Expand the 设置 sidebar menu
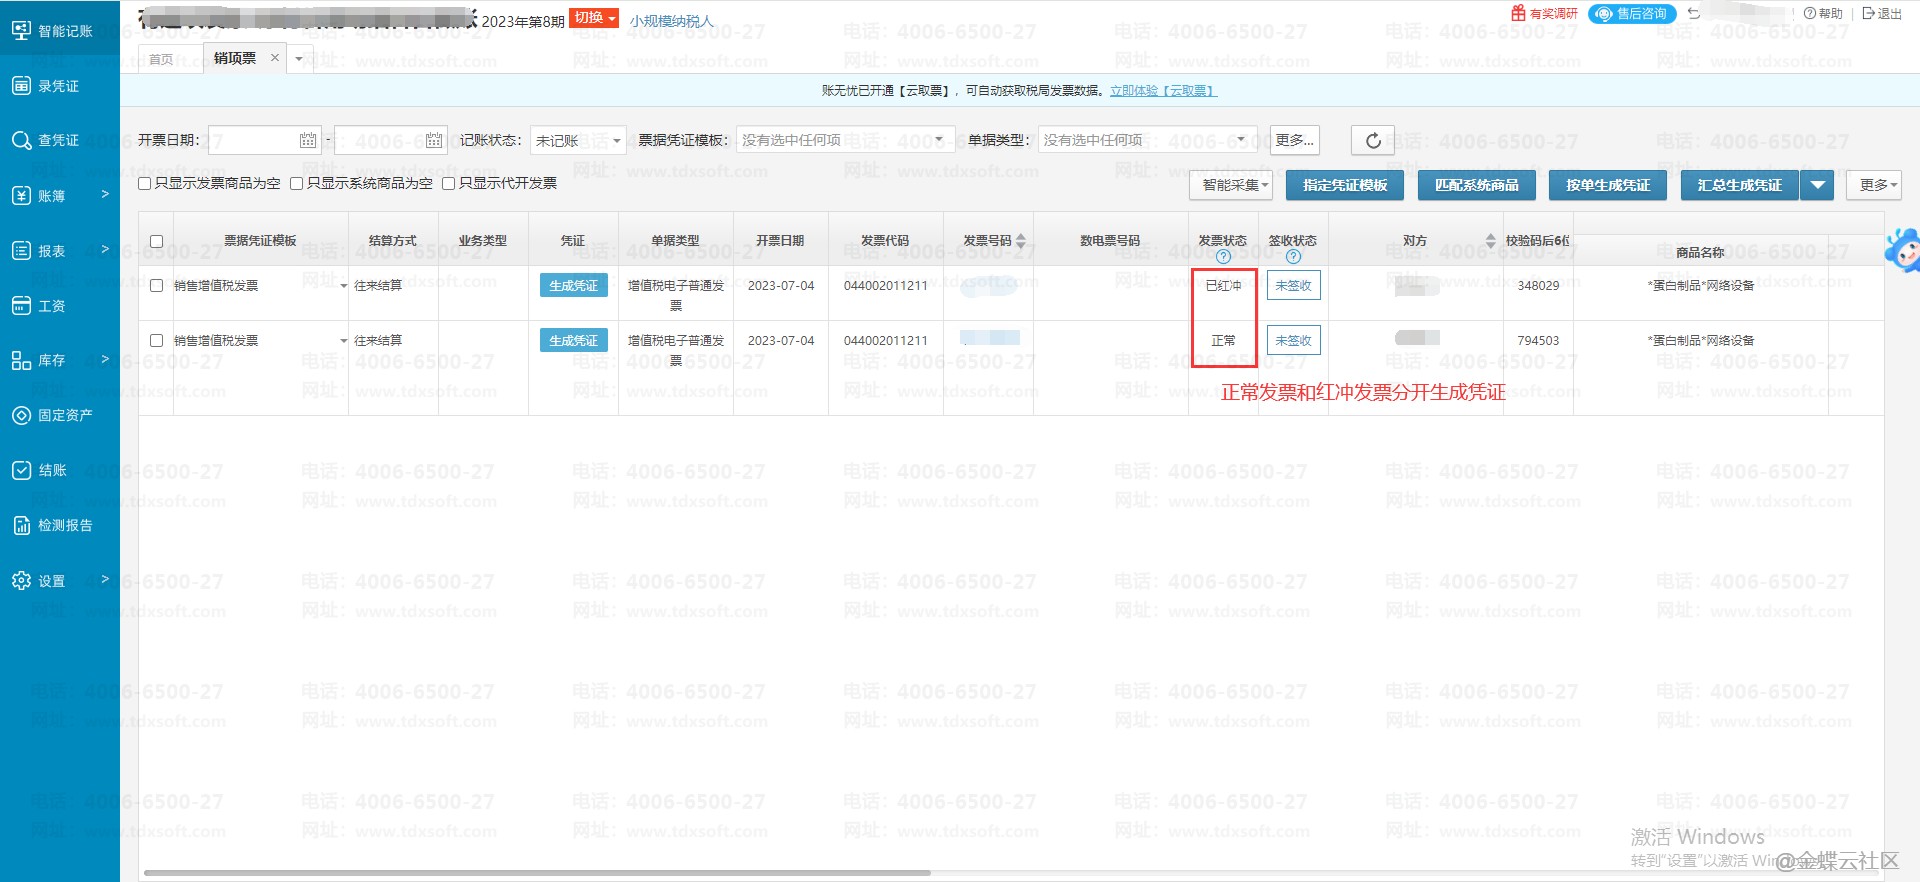 click(x=58, y=581)
